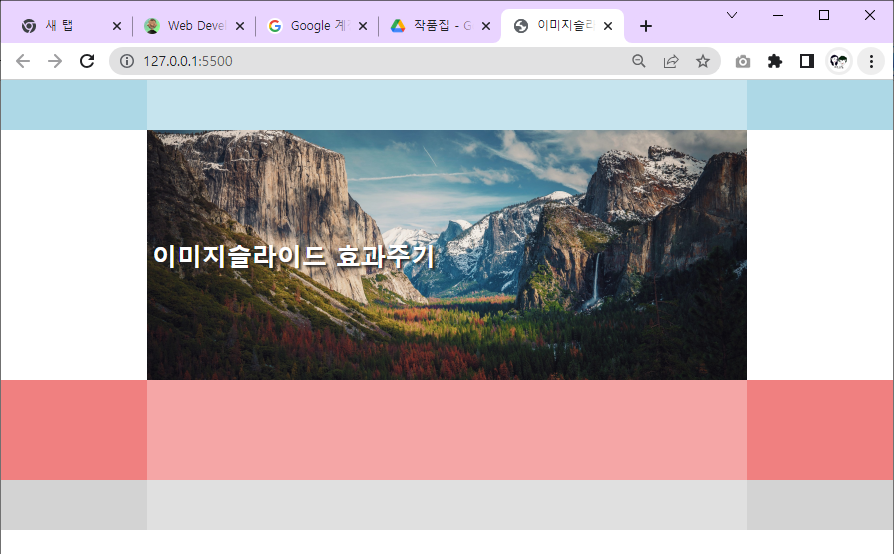Click the camera screenshot extension icon
The image size is (894, 554).
point(742,61)
